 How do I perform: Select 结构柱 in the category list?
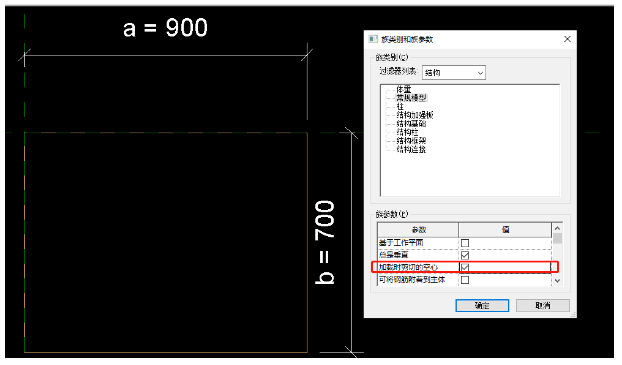407,132
